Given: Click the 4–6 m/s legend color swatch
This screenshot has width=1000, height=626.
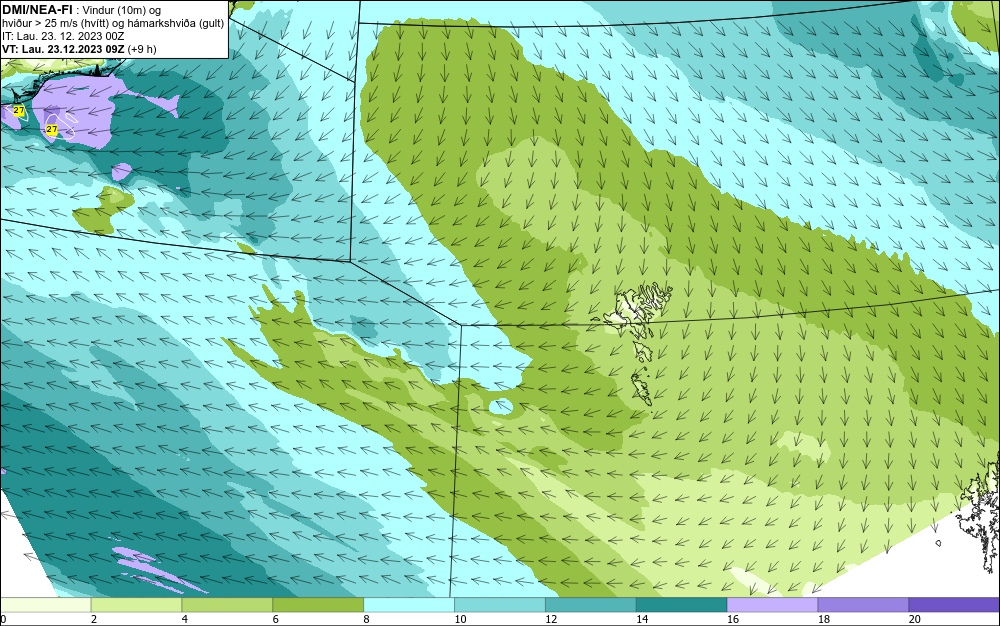Looking at the screenshot, I should (x=227, y=604).
